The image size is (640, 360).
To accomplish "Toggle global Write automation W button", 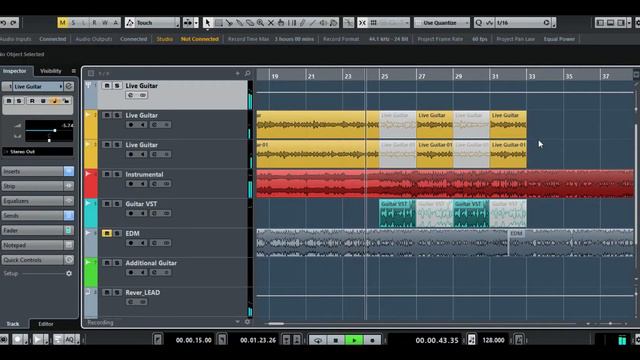I will [x=105, y=23].
